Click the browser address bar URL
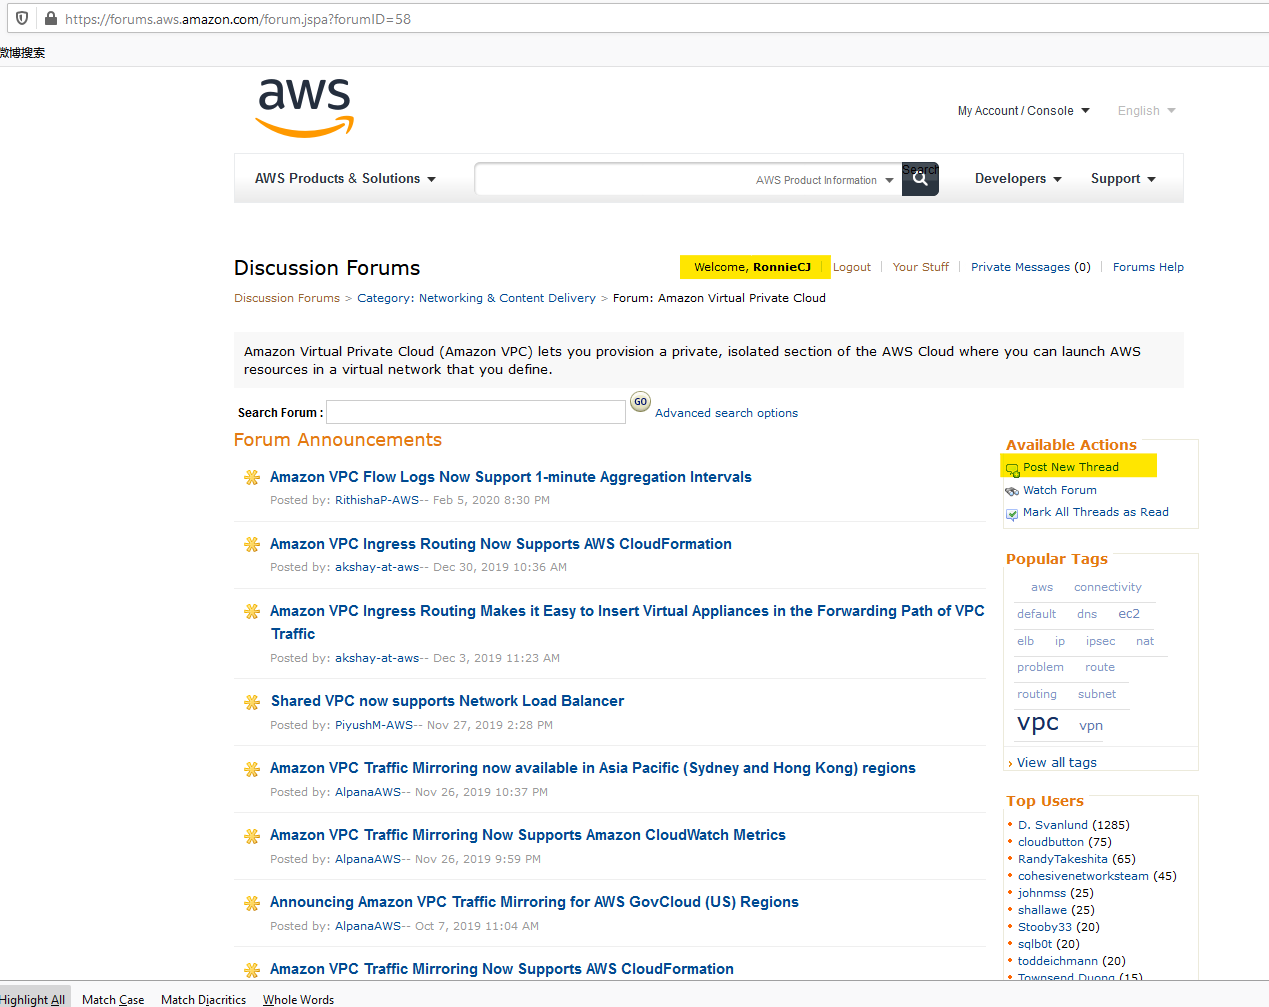The image size is (1269, 1007). tap(238, 19)
